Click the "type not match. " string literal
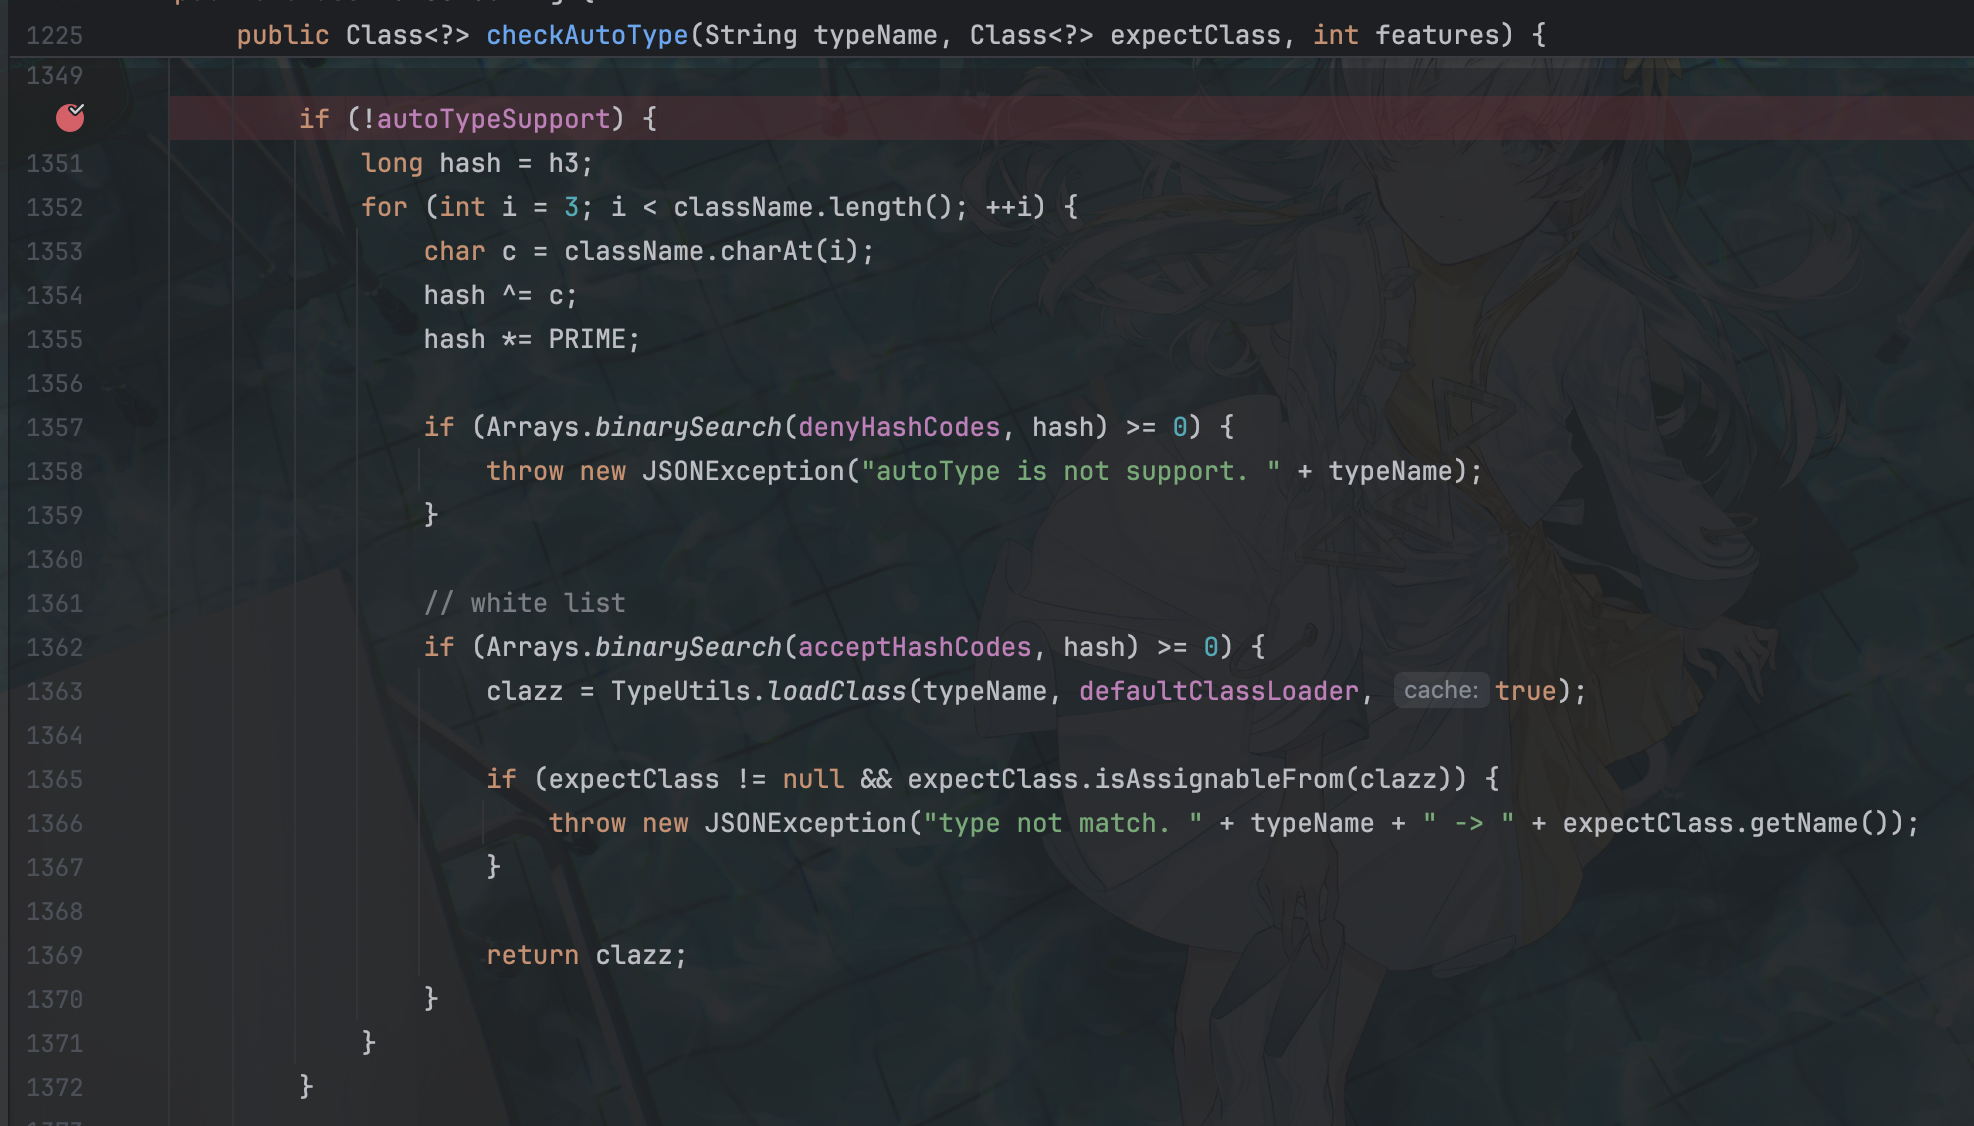This screenshot has height=1126, width=1974. (1062, 823)
